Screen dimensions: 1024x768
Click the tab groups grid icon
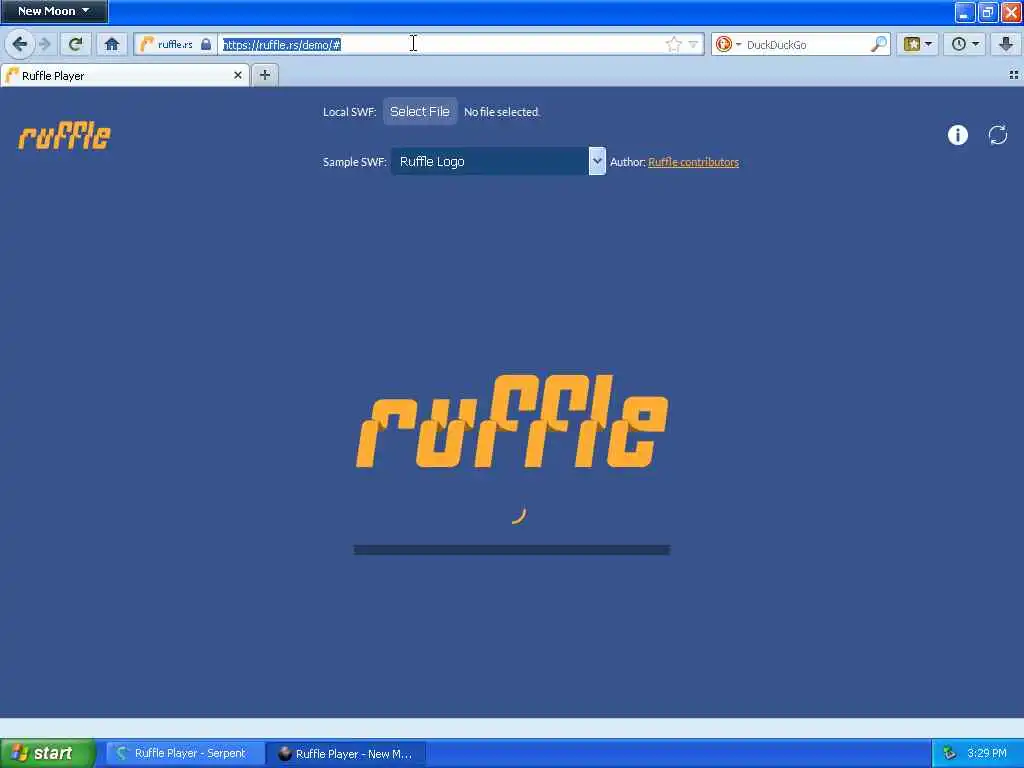click(x=1014, y=75)
